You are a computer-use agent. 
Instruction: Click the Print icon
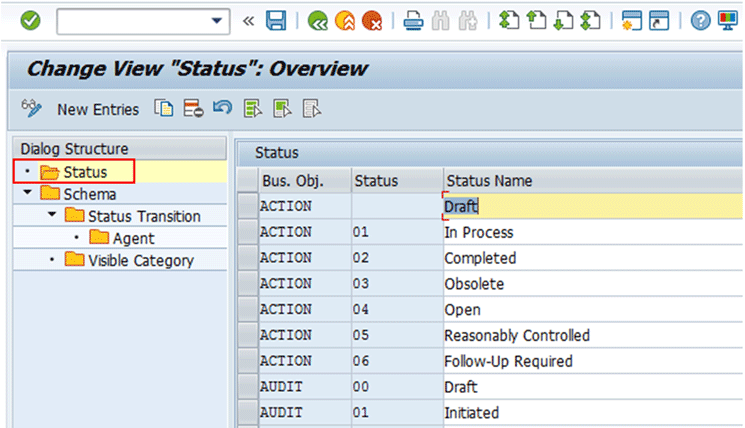coord(412,20)
